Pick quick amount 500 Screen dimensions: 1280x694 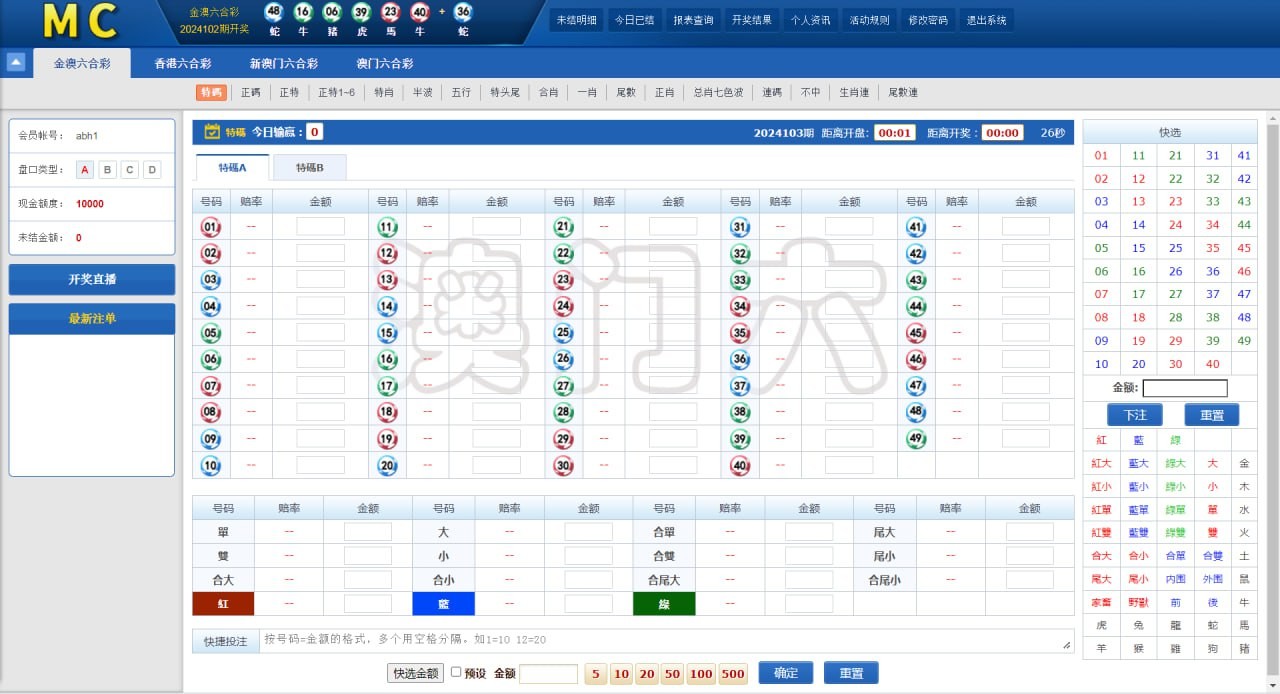coord(733,674)
